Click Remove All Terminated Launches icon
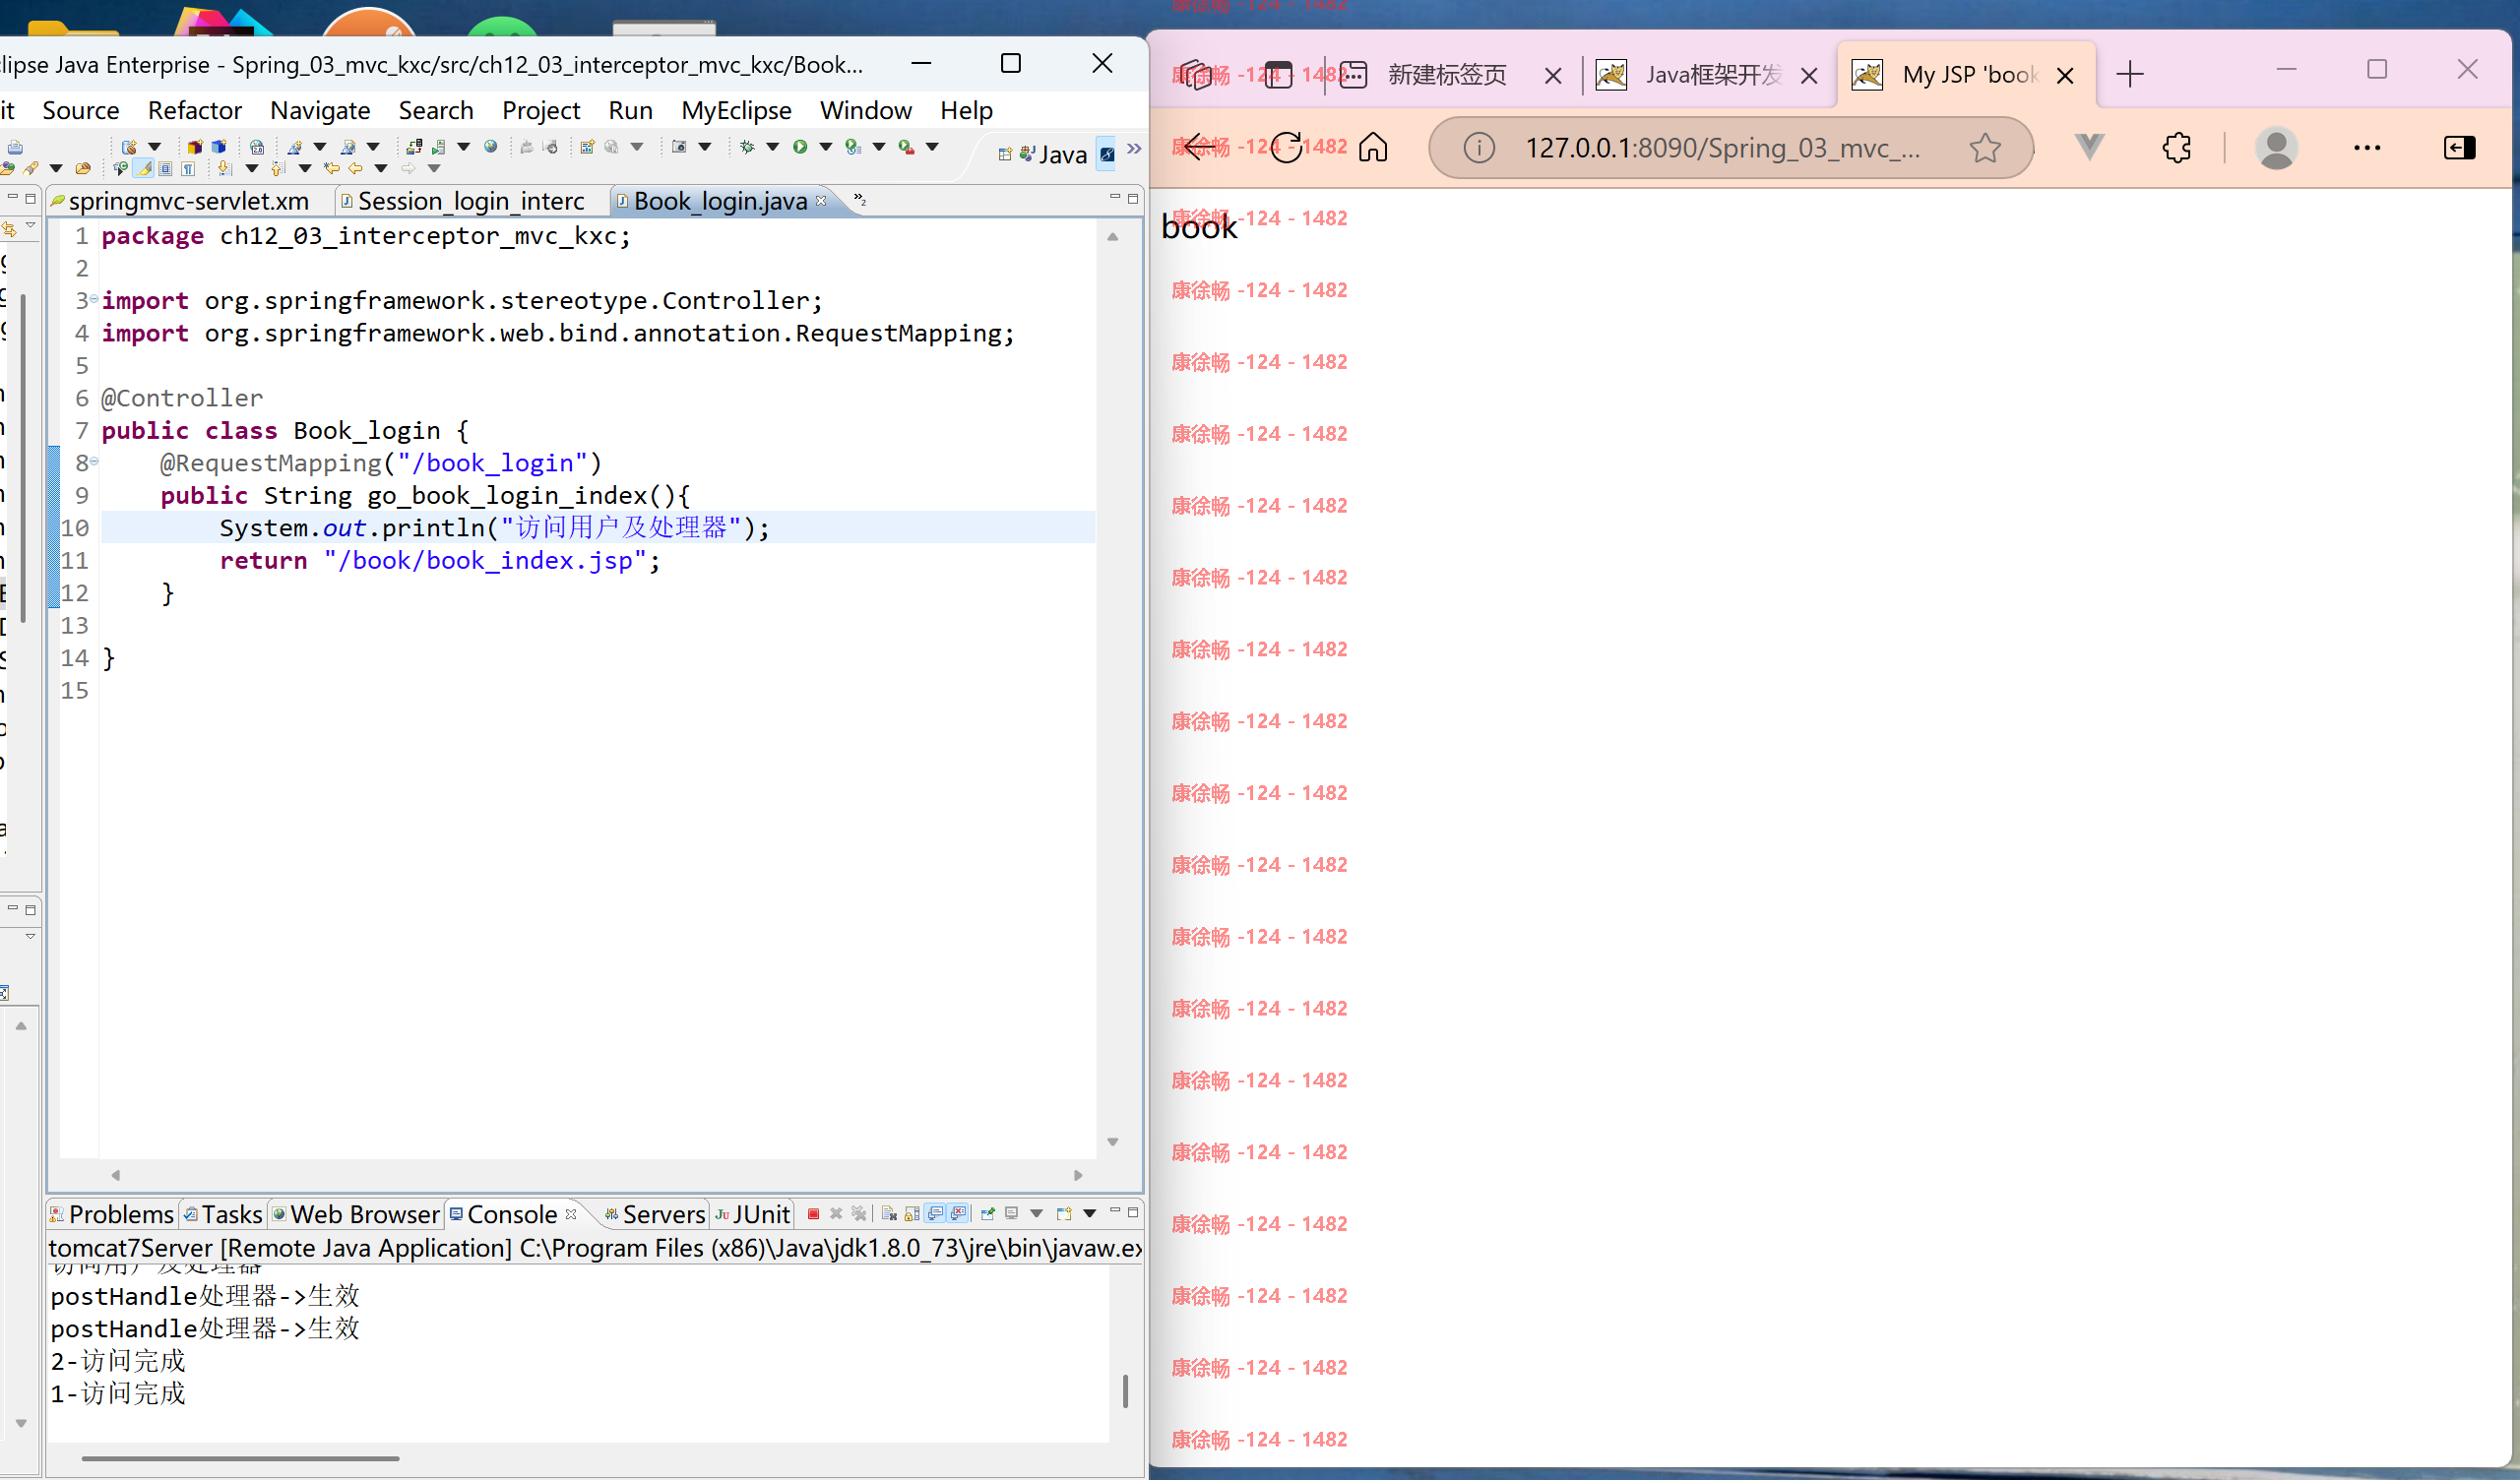This screenshot has height=1480, width=2520. pos(859,1214)
